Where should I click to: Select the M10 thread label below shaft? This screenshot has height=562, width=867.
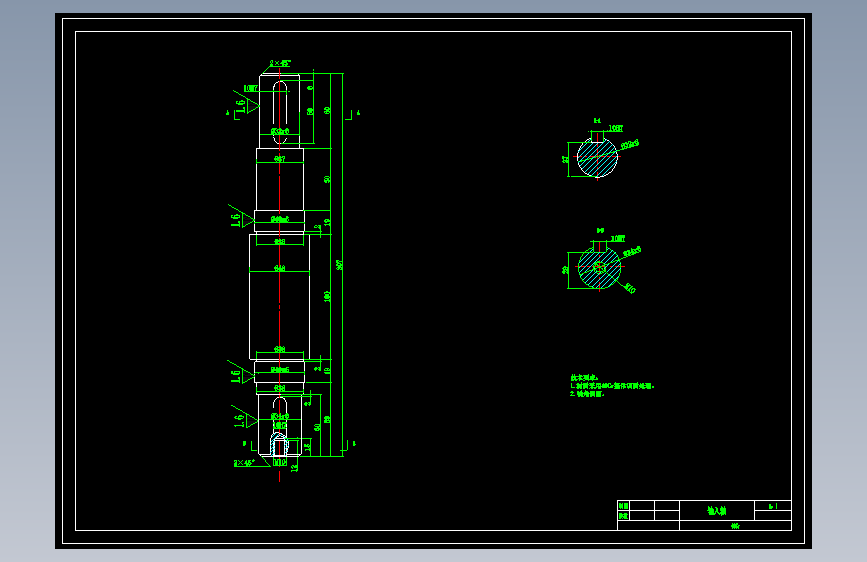click(280, 462)
